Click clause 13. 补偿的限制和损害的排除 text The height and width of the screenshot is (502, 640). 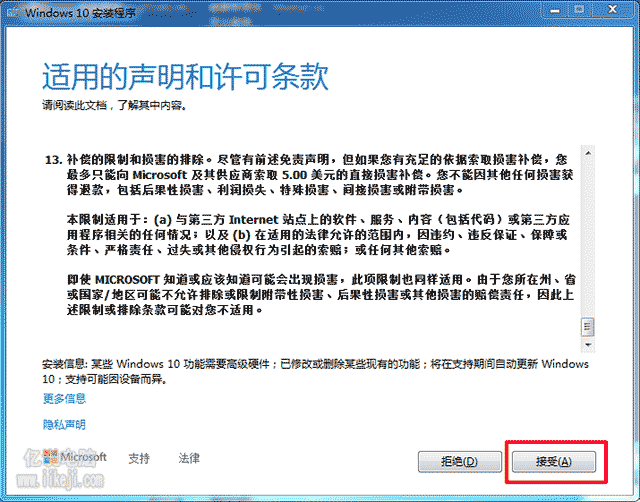pos(310,174)
